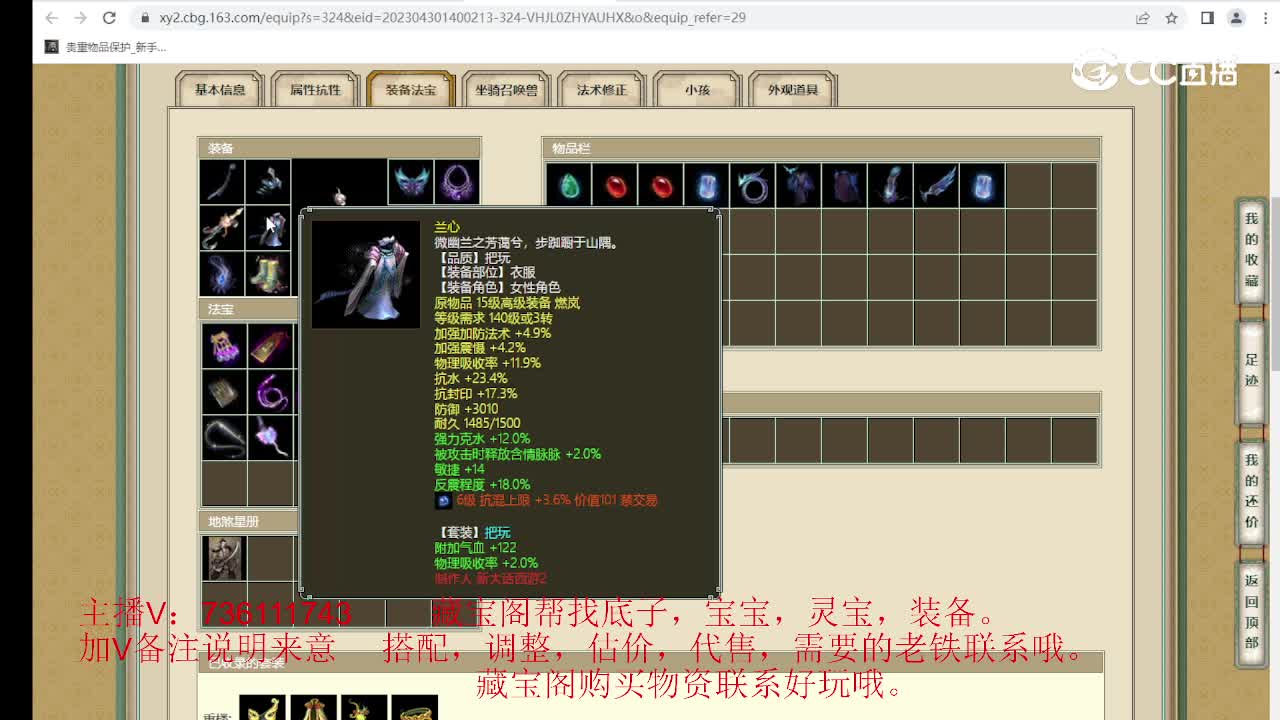Click the browser back arrow

pyautogui.click(x=52, y=17)
